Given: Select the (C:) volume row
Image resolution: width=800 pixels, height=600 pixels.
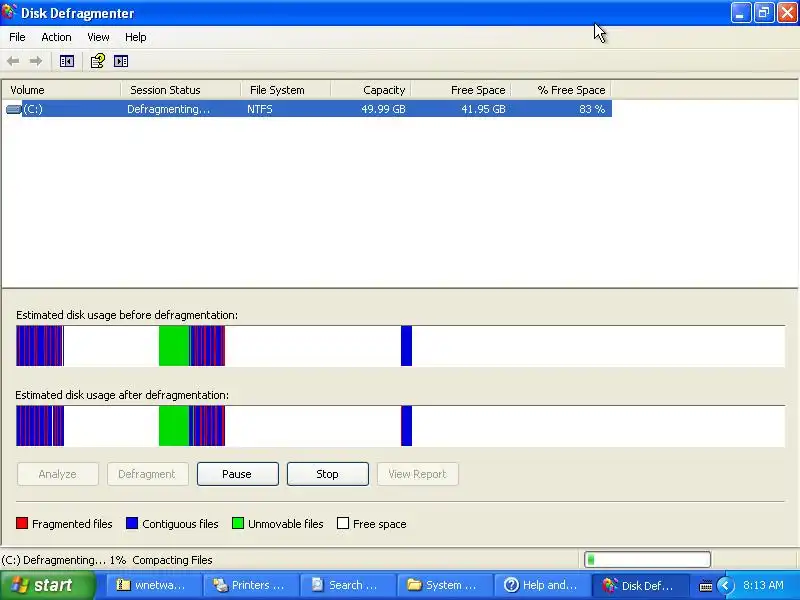Looking at the screenshot, I should [x=307, y=109].
